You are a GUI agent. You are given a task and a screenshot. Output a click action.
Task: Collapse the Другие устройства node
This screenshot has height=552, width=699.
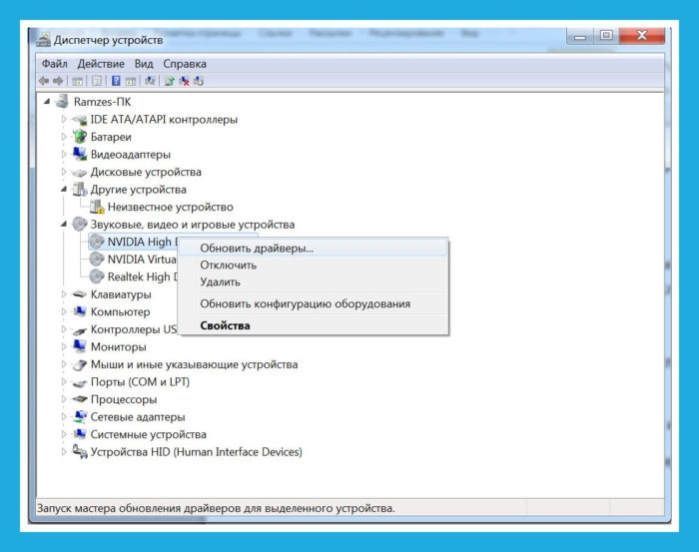pos(64,189)
